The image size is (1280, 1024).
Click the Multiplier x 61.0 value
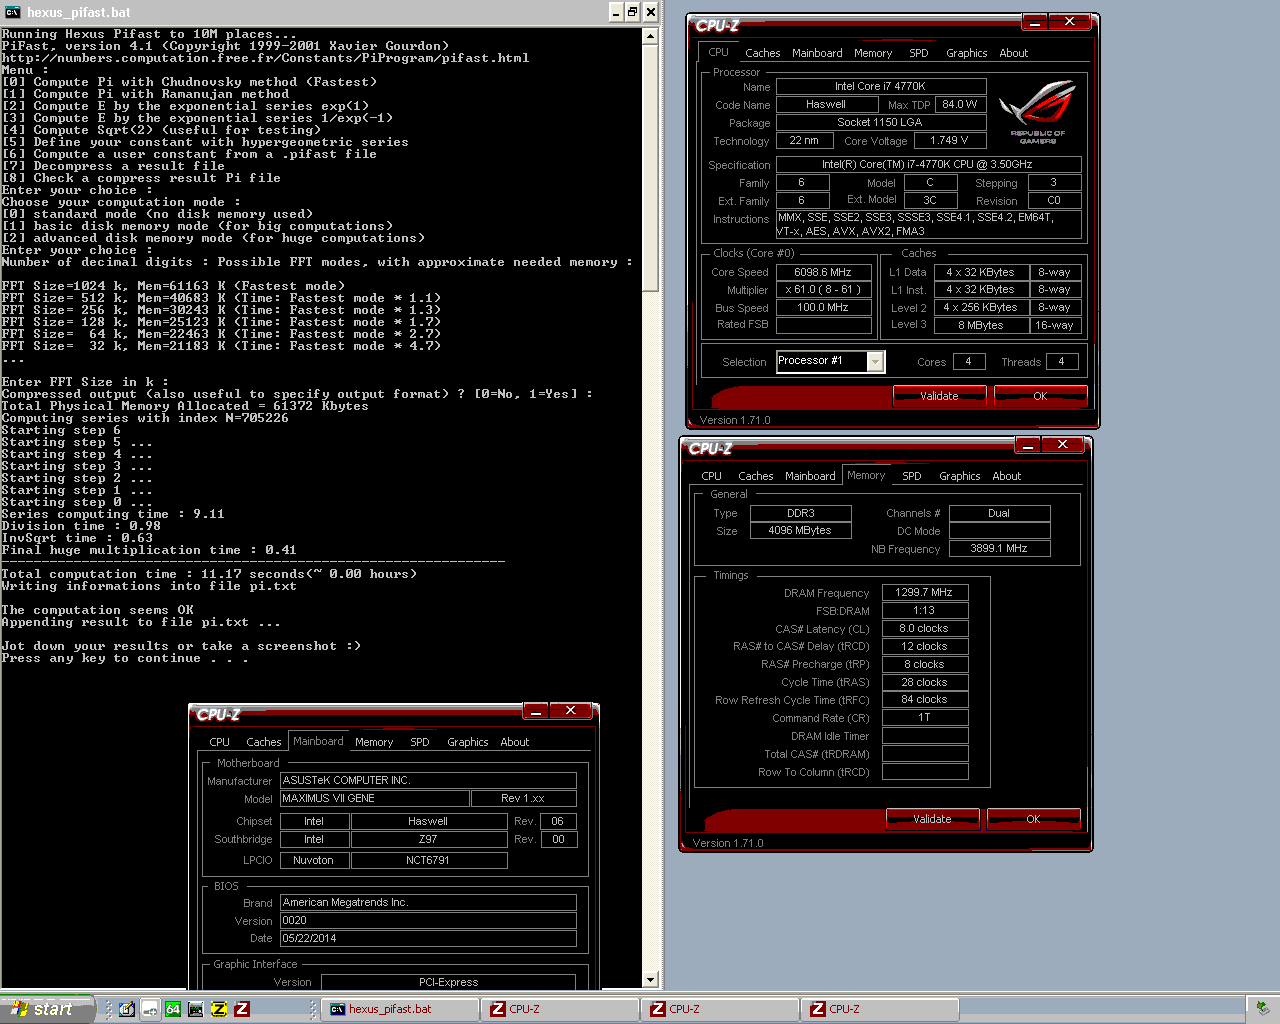[x=823, y=290]
